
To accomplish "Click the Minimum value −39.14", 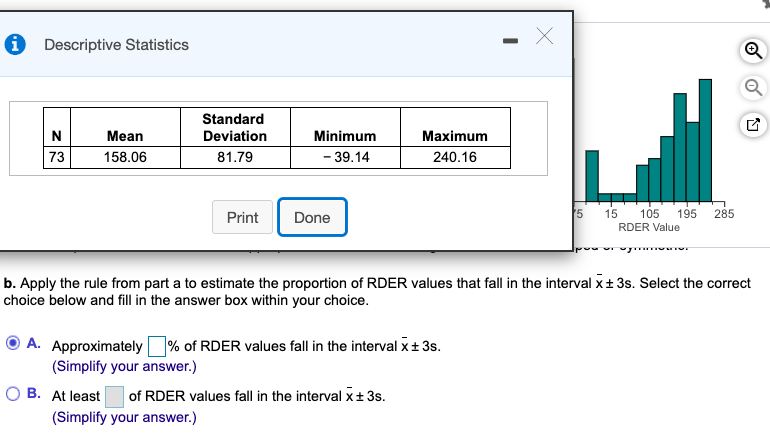I will pyautogui.click(x=346, y=157).
